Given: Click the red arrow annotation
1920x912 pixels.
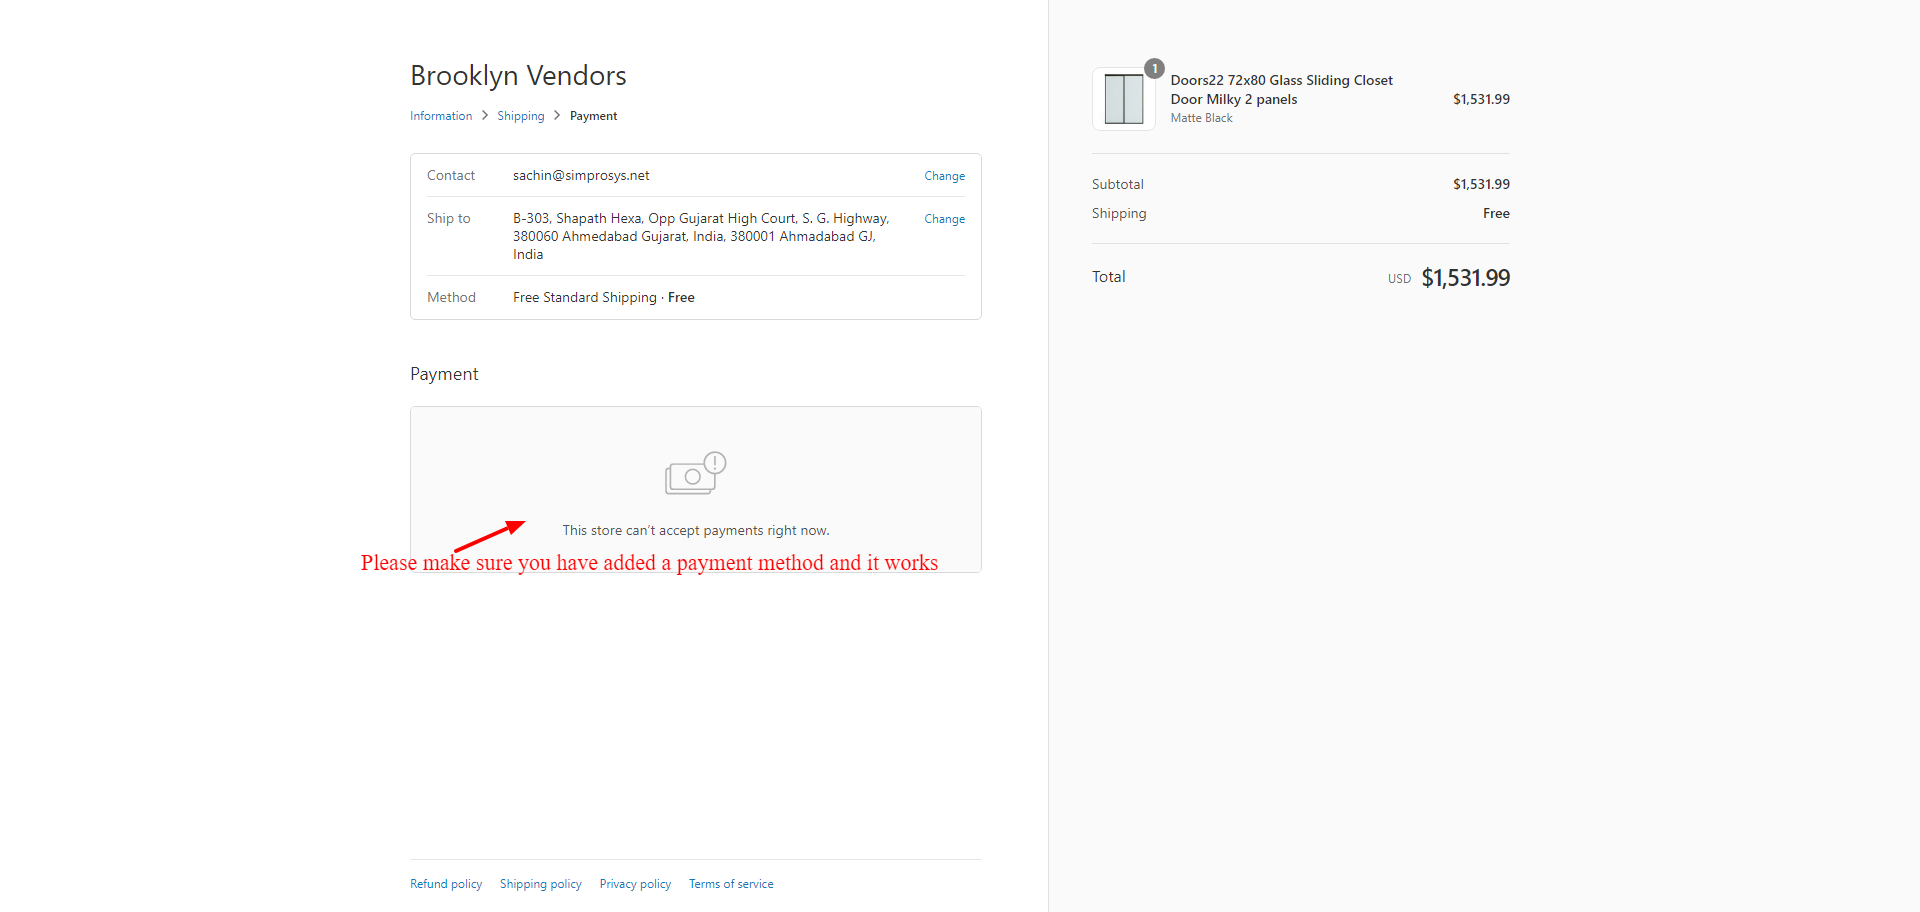Looking at the screenshot, I should click(489, 536).
